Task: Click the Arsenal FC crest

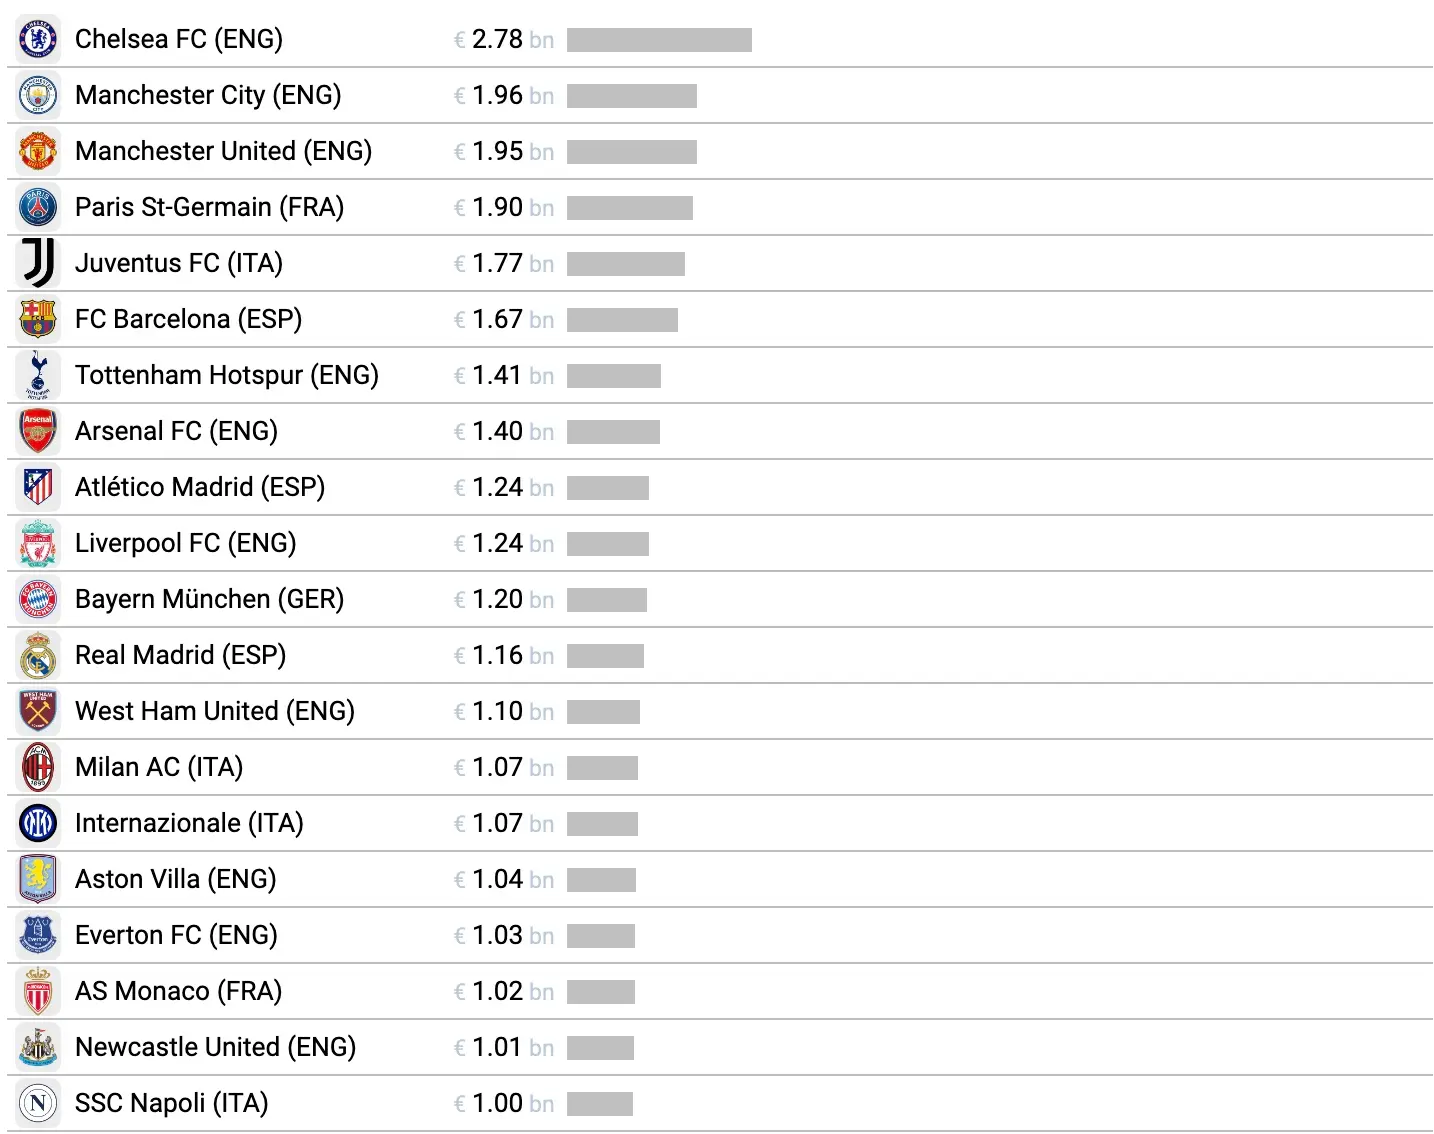Action: click(38, 431)
